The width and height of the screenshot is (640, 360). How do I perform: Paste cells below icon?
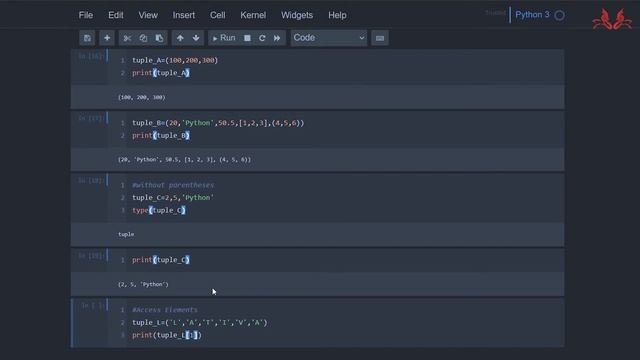pos(159,38)
